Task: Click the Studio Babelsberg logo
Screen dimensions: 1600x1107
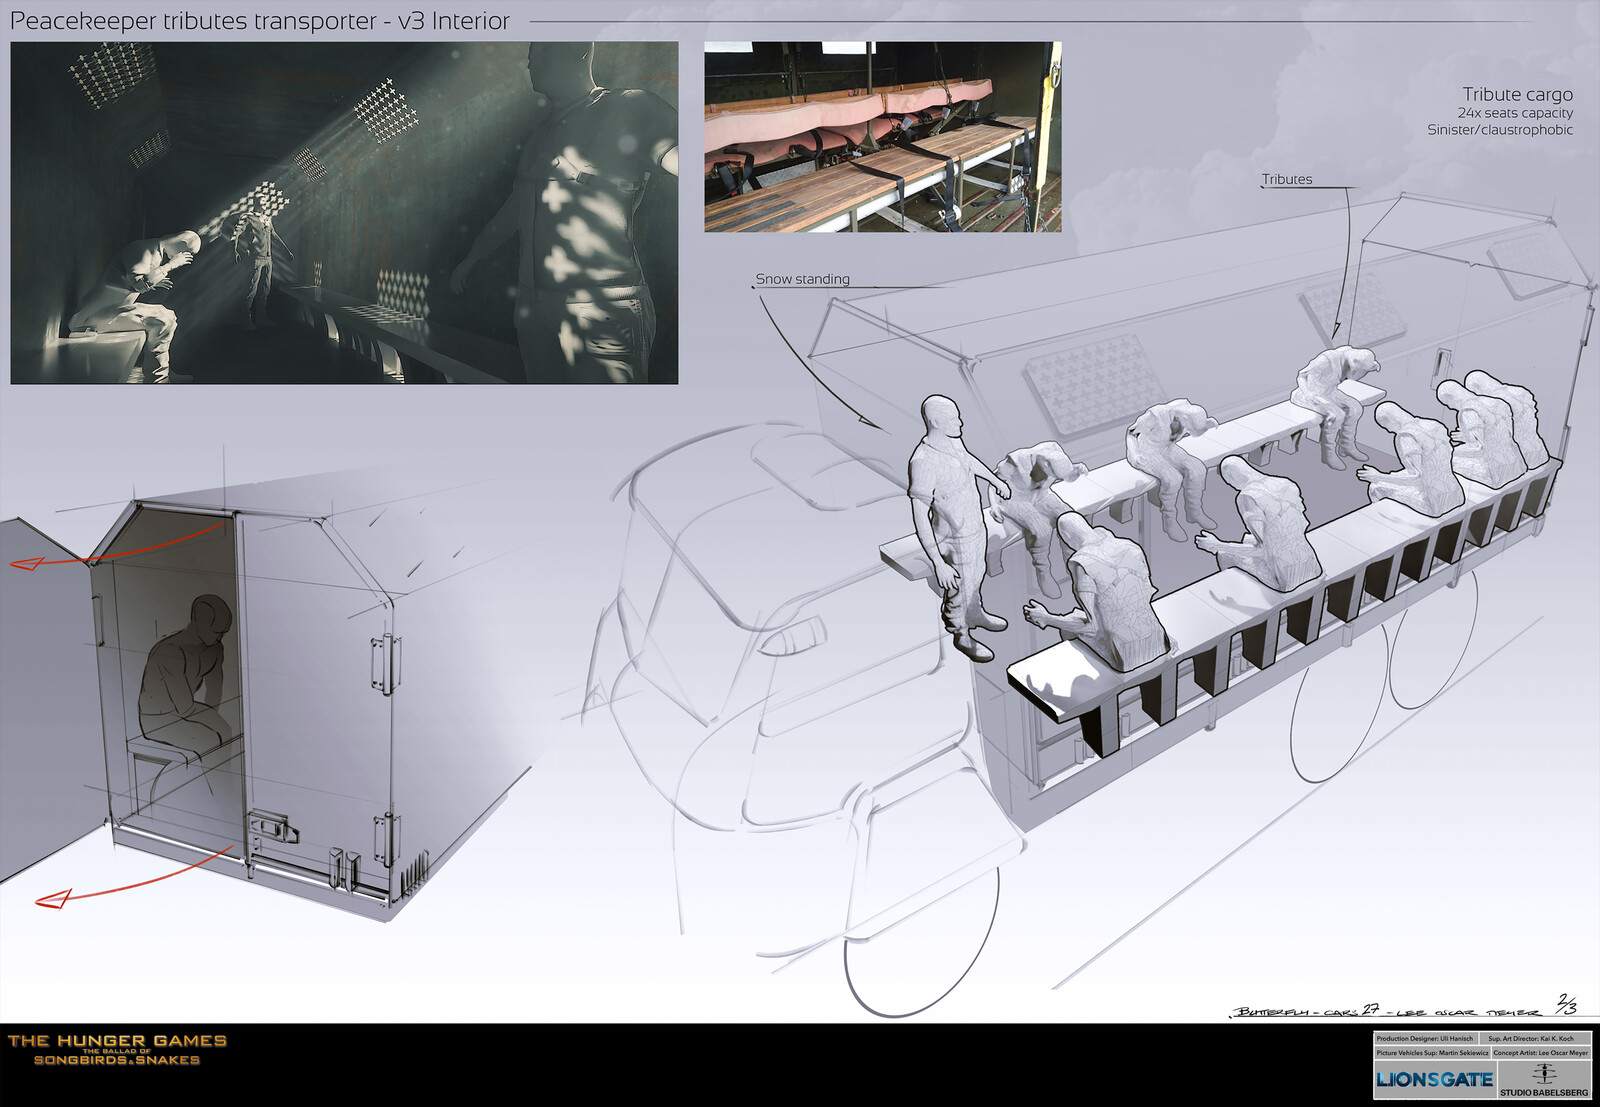Action: pos(1544,1079)
